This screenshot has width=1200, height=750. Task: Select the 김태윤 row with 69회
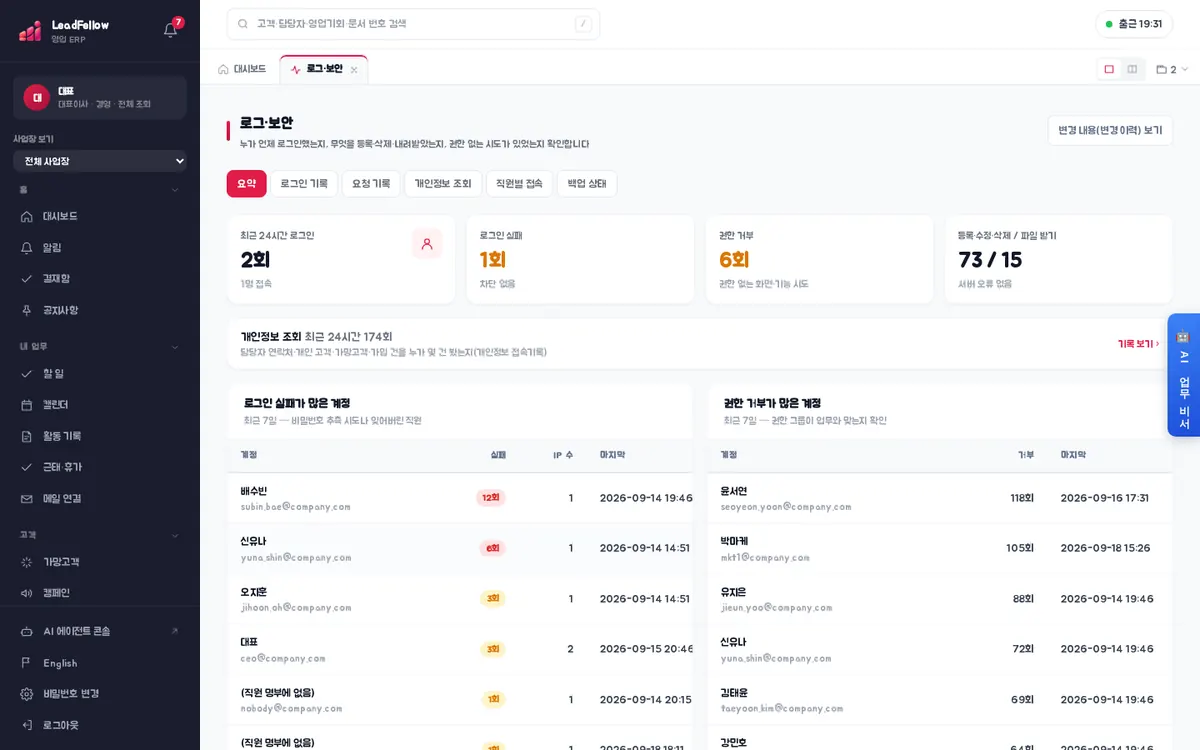point(939,700)
